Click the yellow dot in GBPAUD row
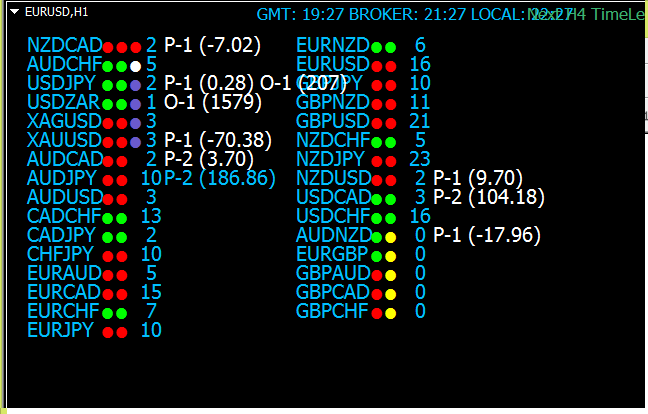Screen dimensions: 648x414 391,276
